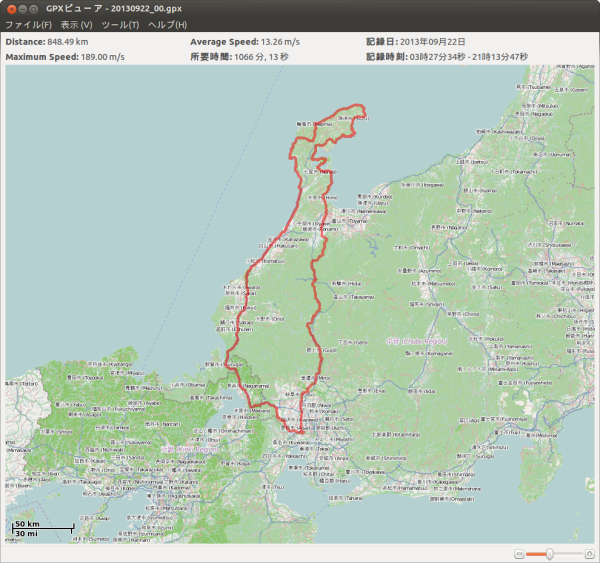The image size is (600, 563).
Task: Open the ファイル(F) menu
Action: pos(28,24)
